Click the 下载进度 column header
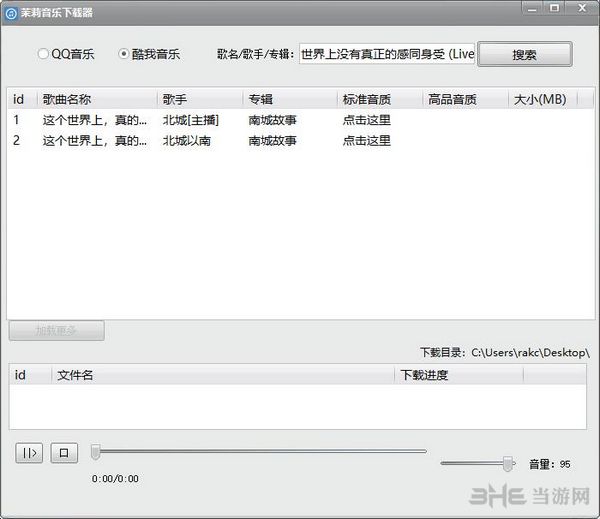Viewport: 600px width, 519px height. point(459,375)
